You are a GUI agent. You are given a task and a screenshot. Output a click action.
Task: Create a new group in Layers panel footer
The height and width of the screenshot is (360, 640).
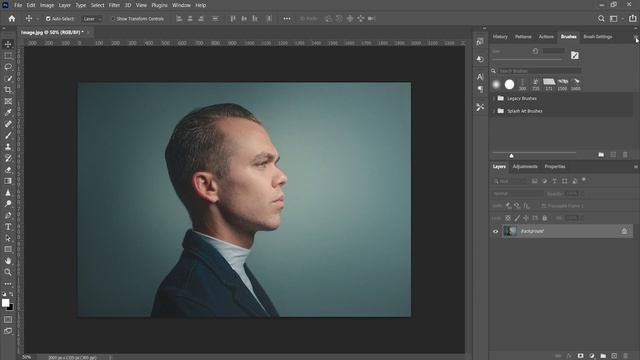(603, 356)
